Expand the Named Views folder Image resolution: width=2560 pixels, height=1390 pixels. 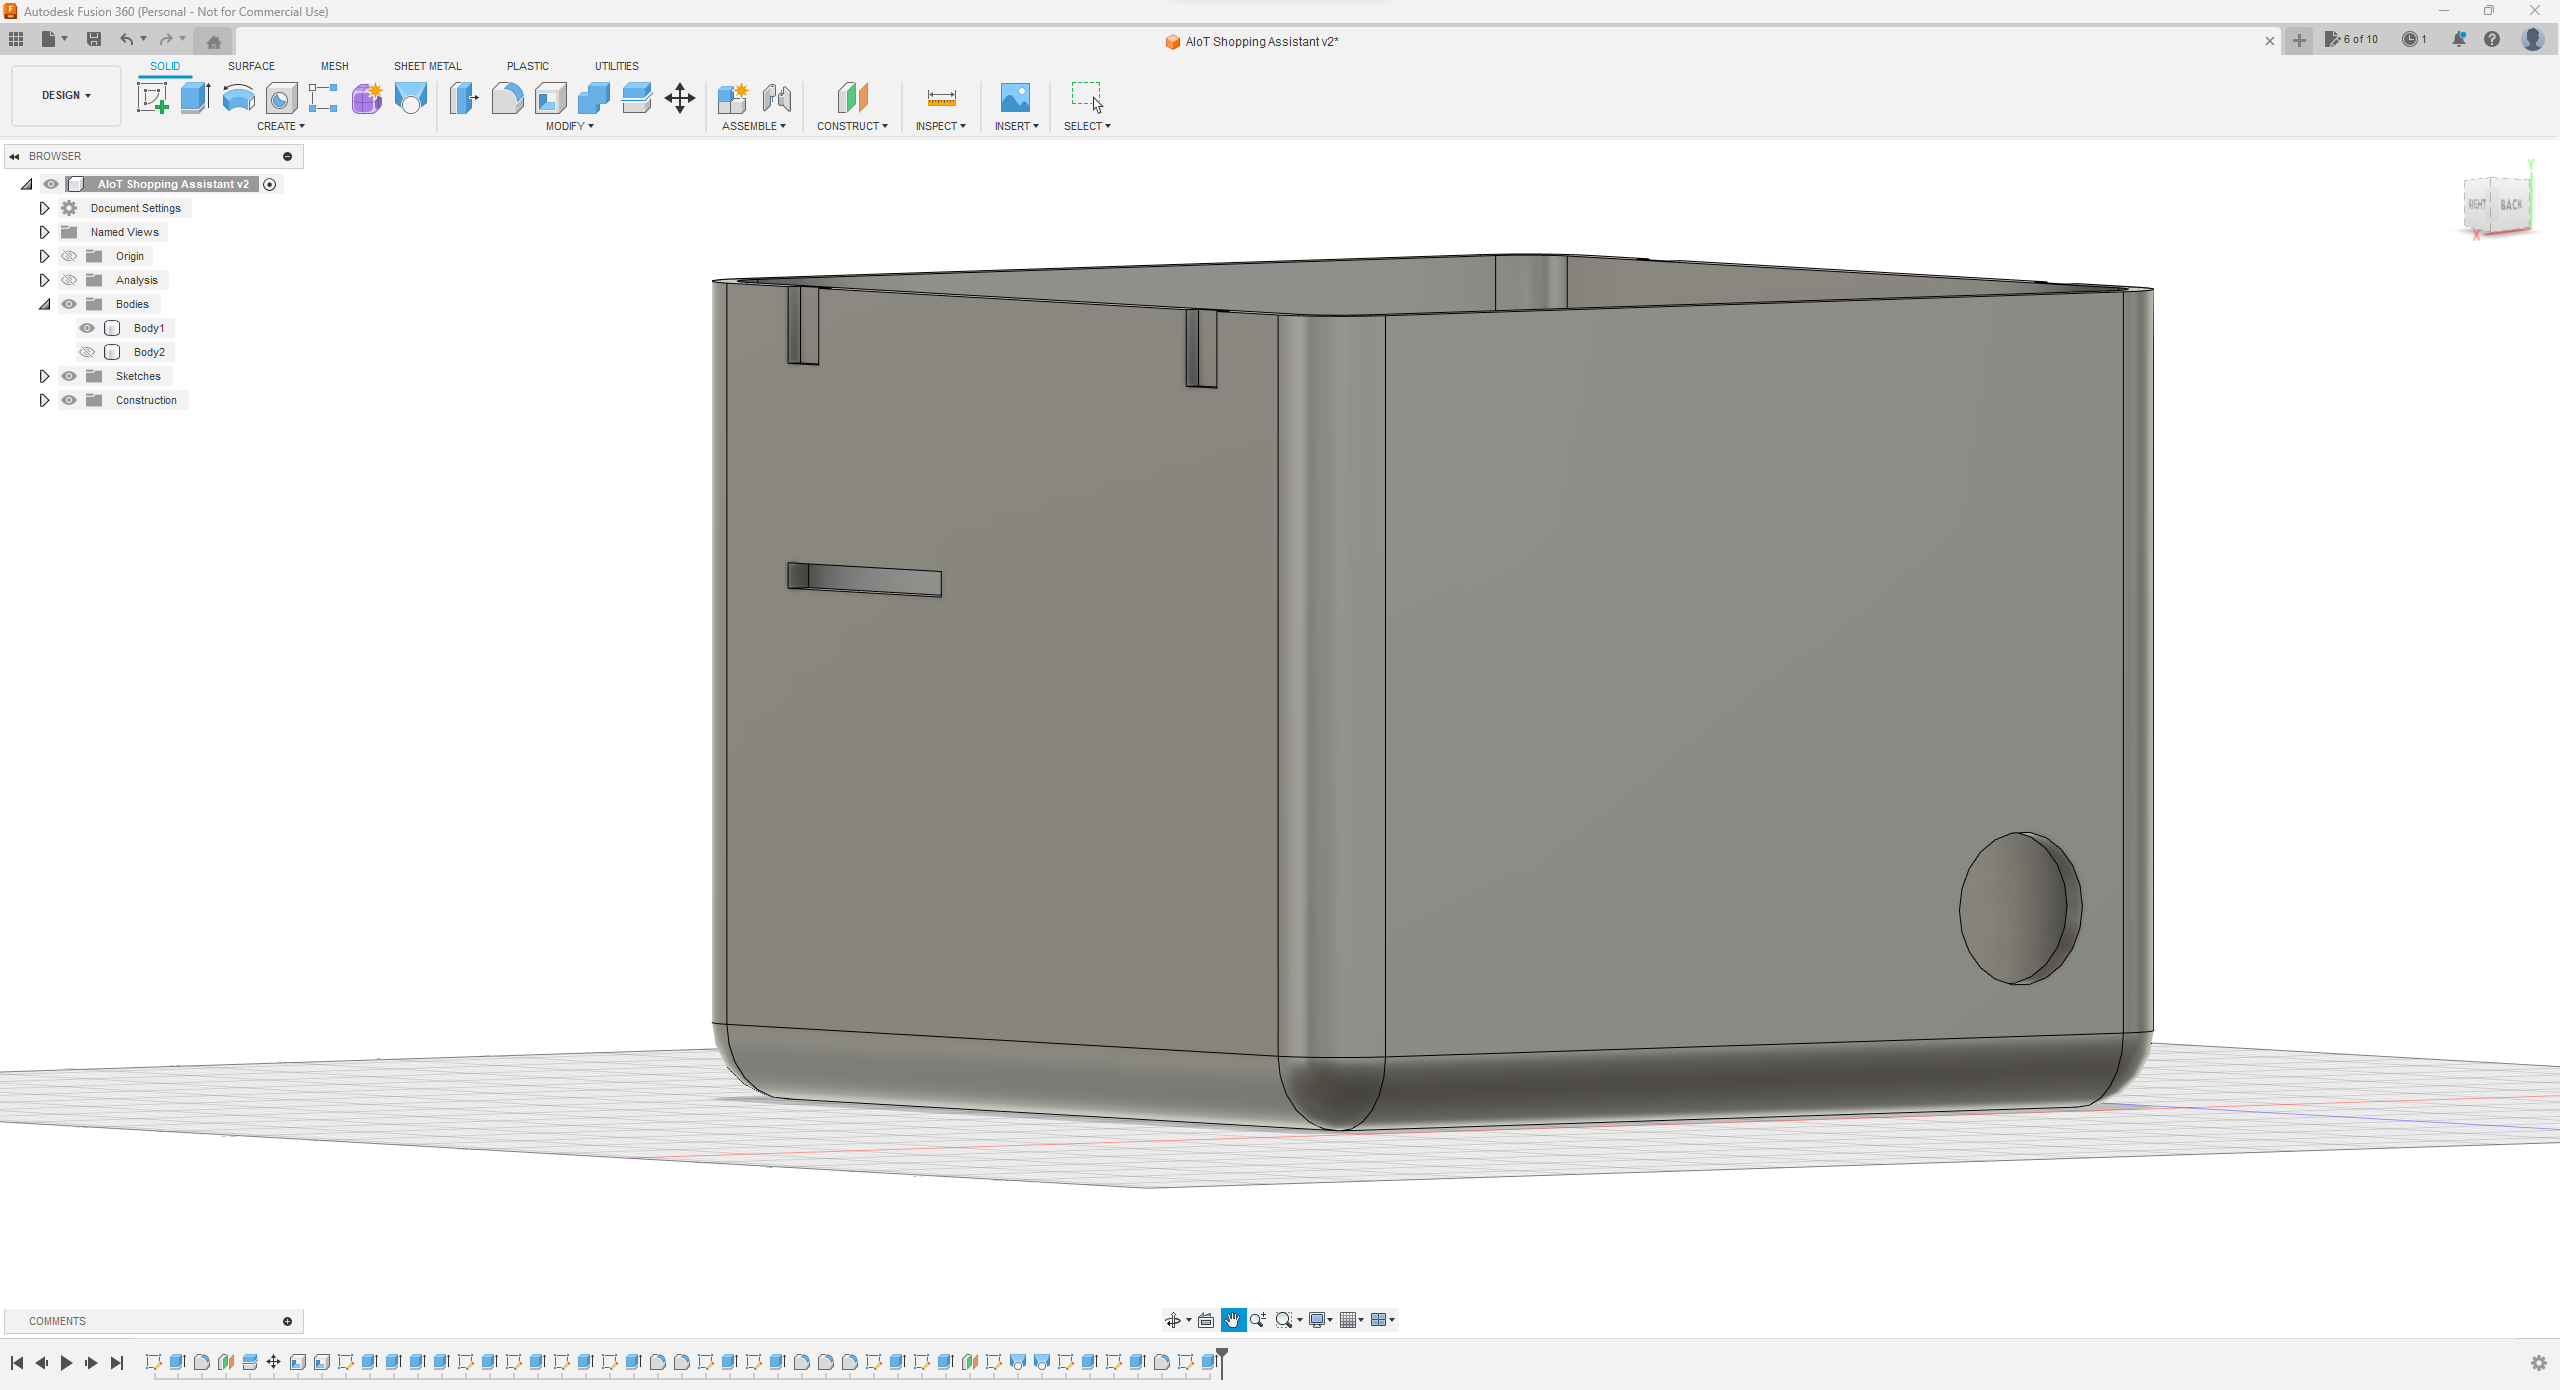coord(44,231)
